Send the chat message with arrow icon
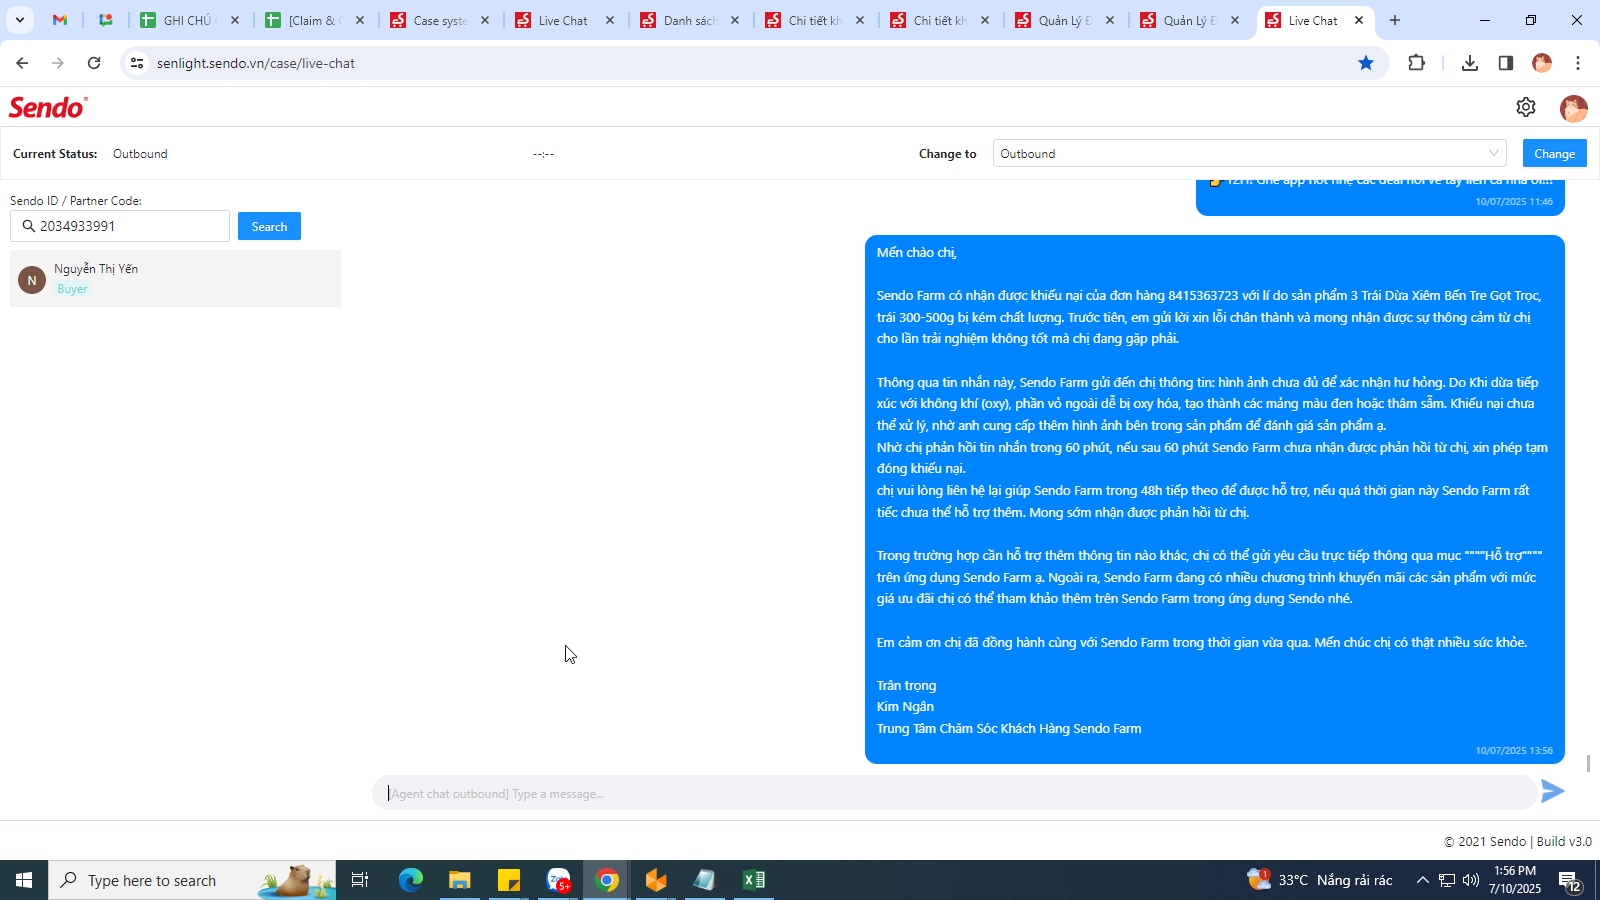 pyautogui.click(x=1552, y=791)
